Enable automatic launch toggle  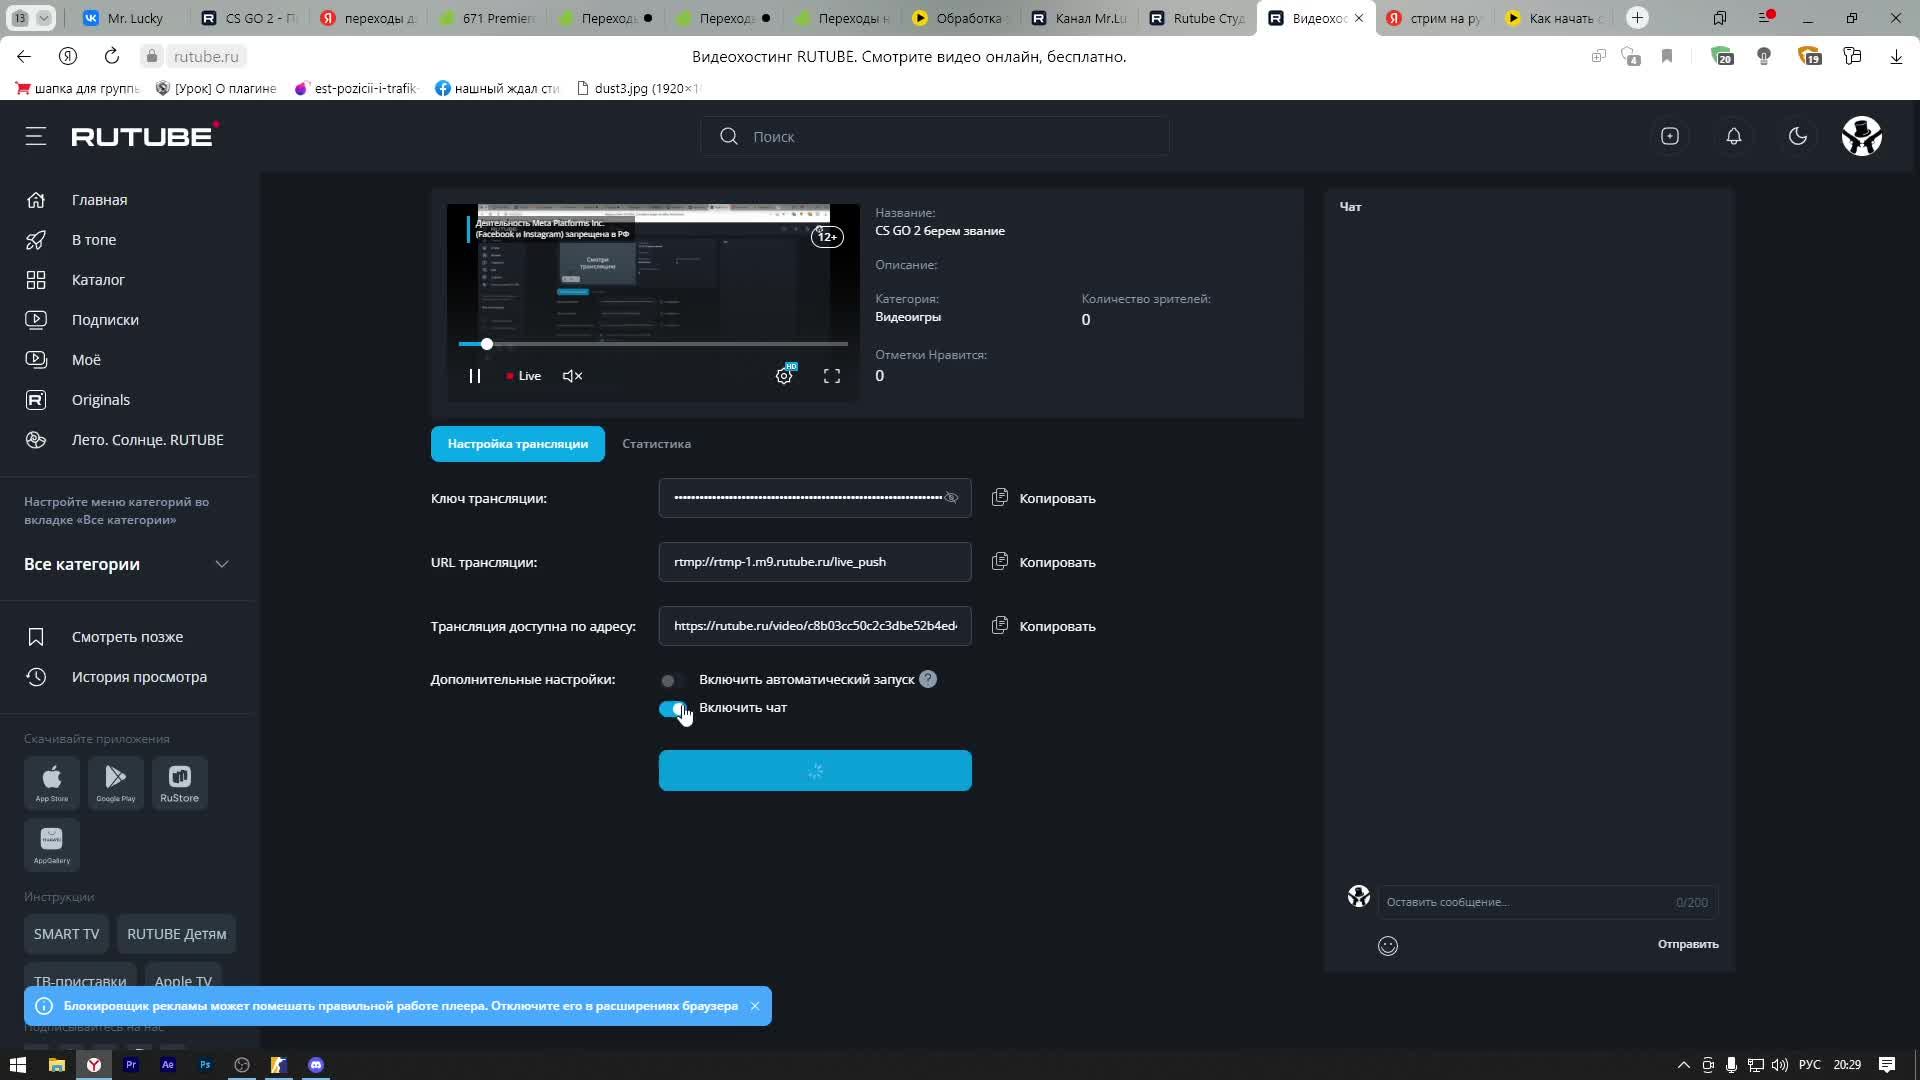pyautogui.click(x=671, y=680)
